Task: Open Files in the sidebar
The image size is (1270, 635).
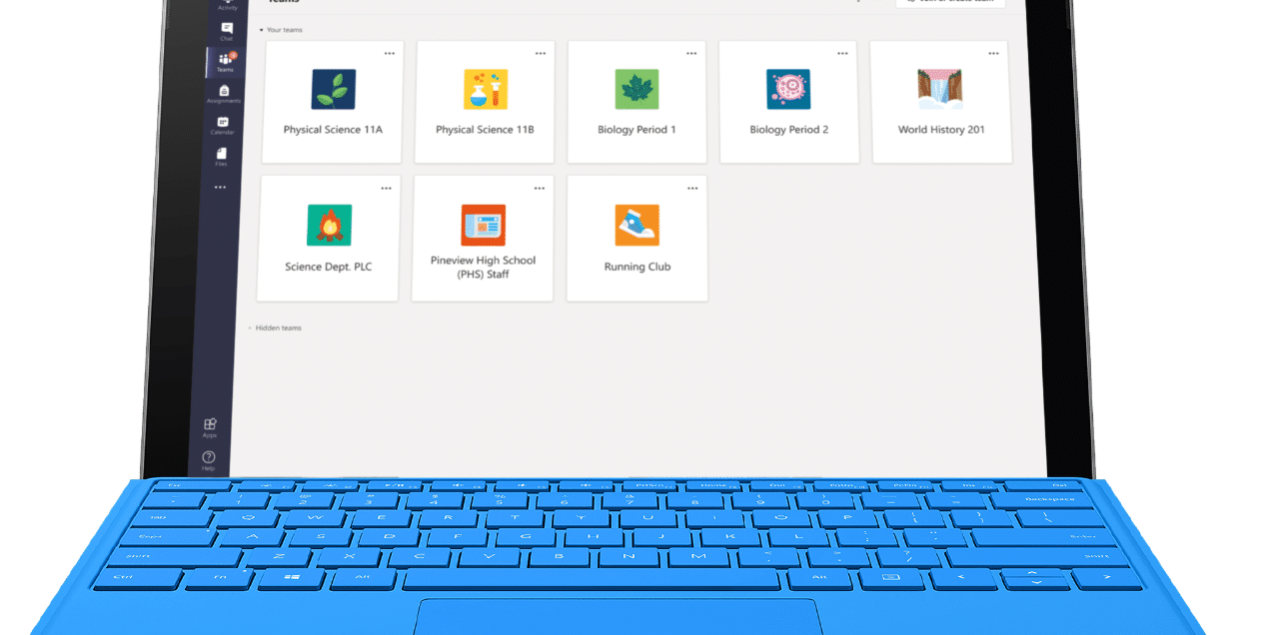Action: coord(221,156)
